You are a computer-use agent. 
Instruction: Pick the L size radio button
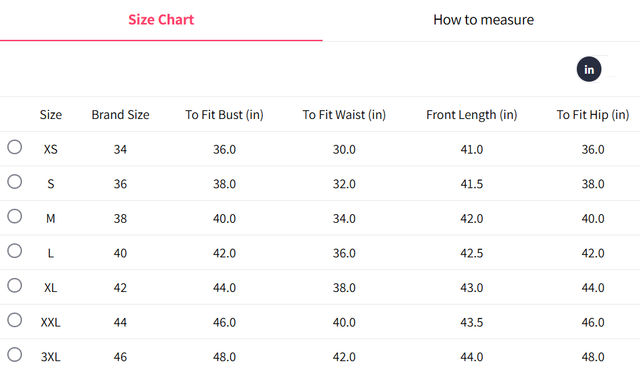(15, 251)
